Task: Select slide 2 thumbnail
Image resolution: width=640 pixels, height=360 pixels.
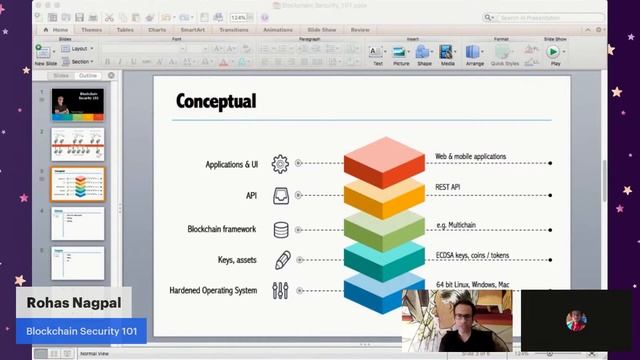Action: [x=78, y=144]
